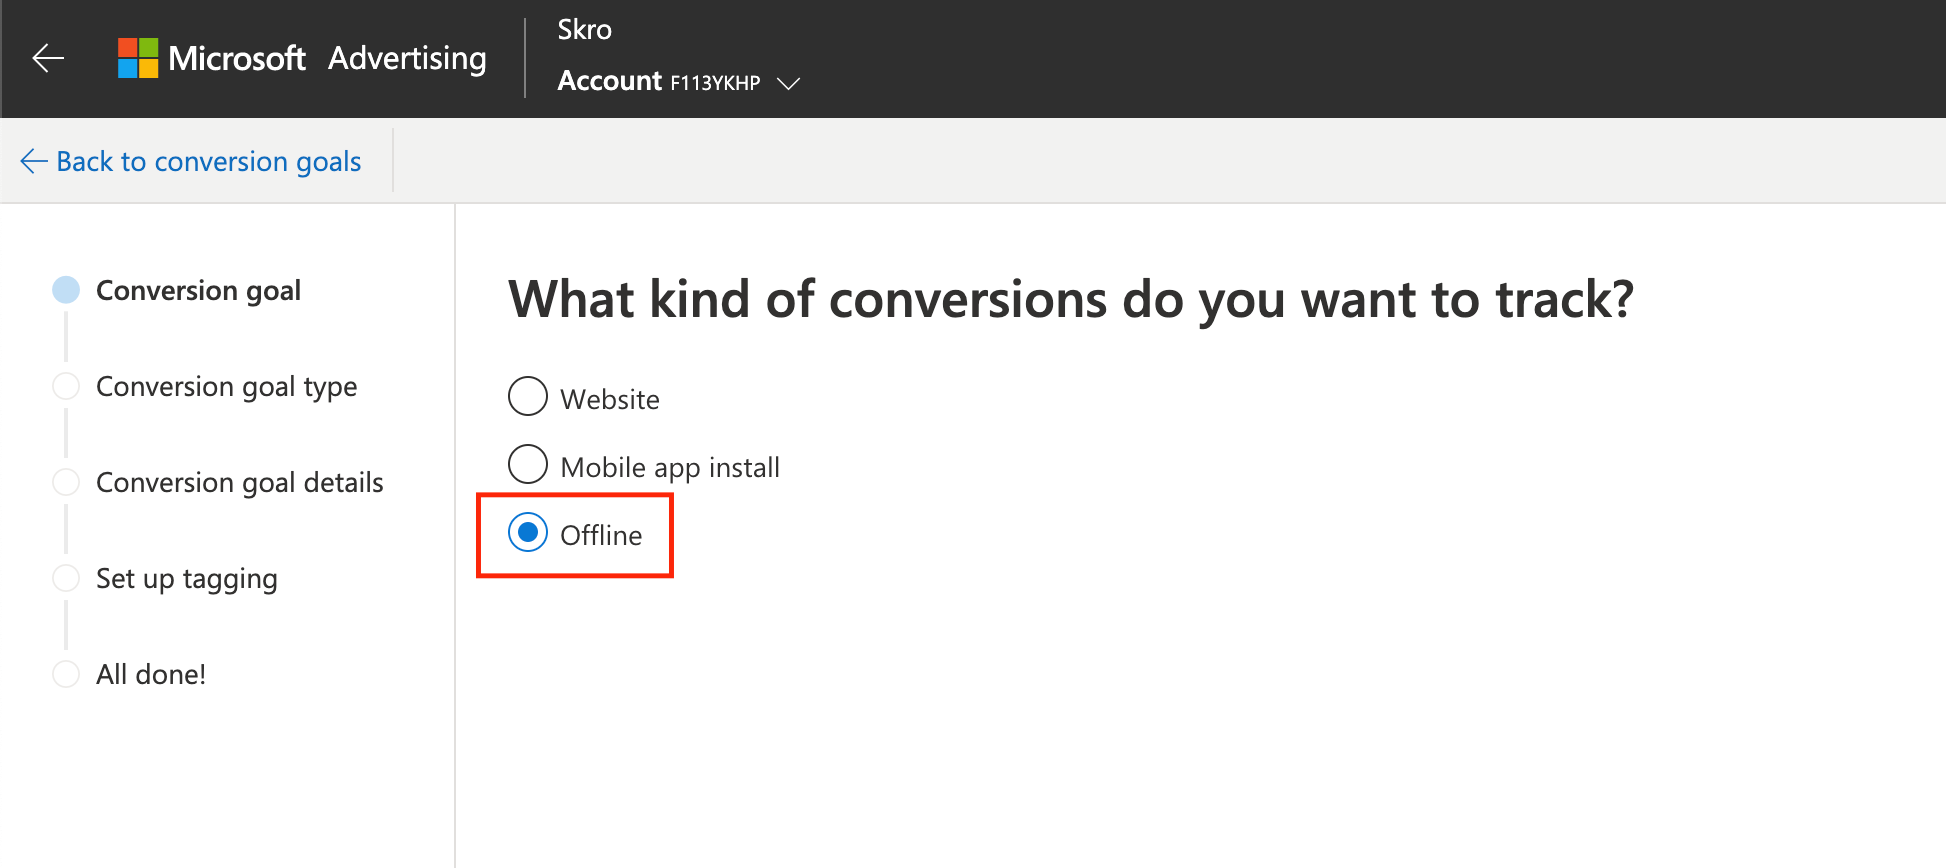Click the Conversion goal type step circle
1946x868 pixels.
[x=66, y=386]
